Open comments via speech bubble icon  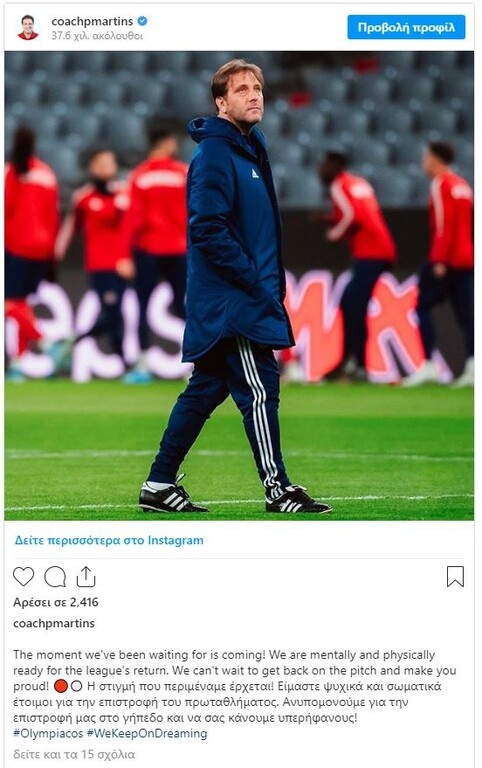point(55,576)
